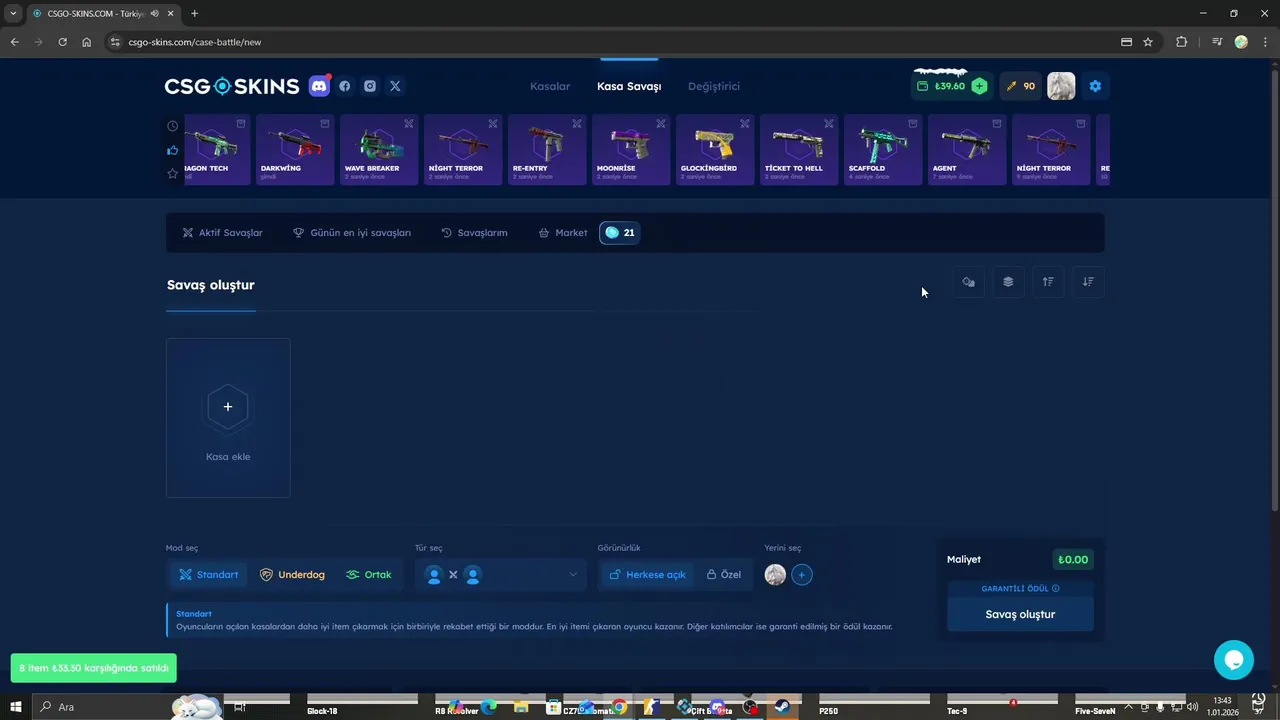Open the AGENT drop card
This screenshot has width=1280, height=720.
click(x=967, y=149)
